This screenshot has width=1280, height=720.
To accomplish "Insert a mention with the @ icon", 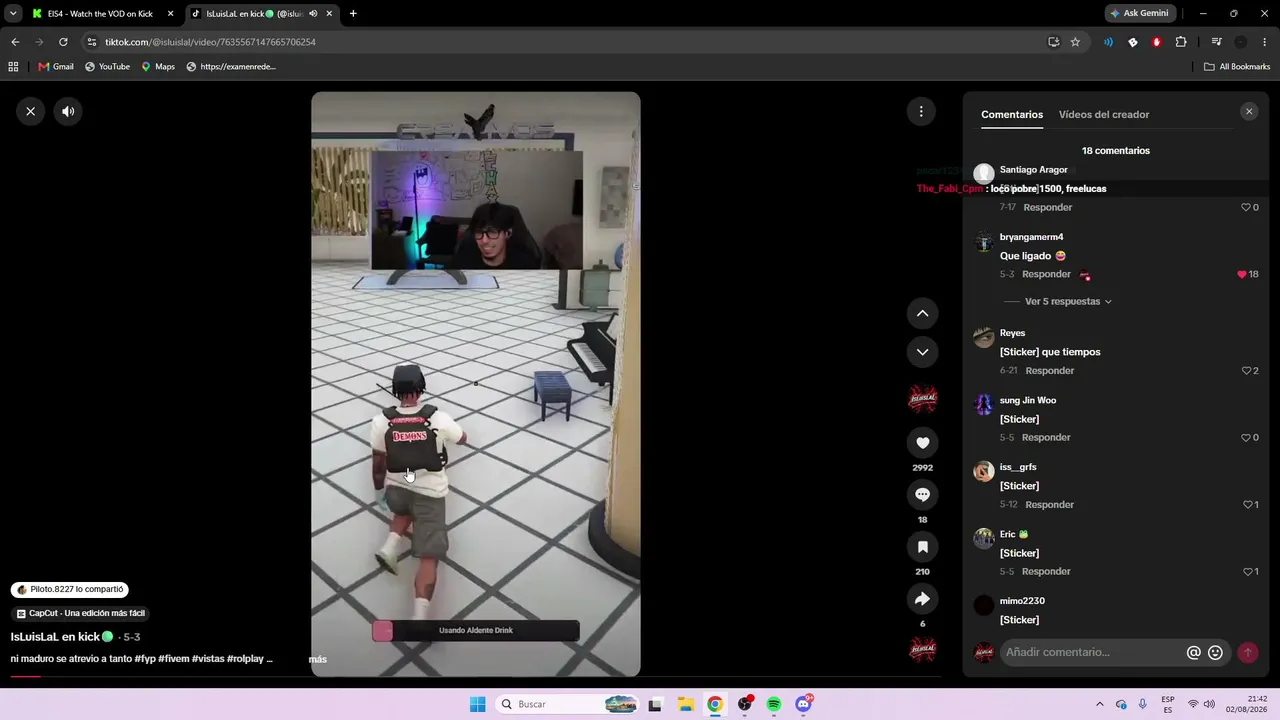I will point(1193,652).
